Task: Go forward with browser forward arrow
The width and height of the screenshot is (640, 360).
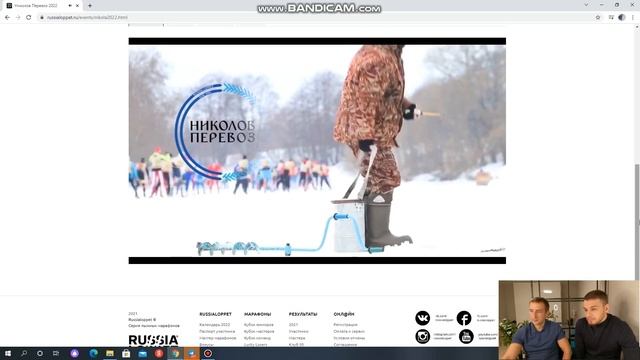Action: (x=18, y=17)
